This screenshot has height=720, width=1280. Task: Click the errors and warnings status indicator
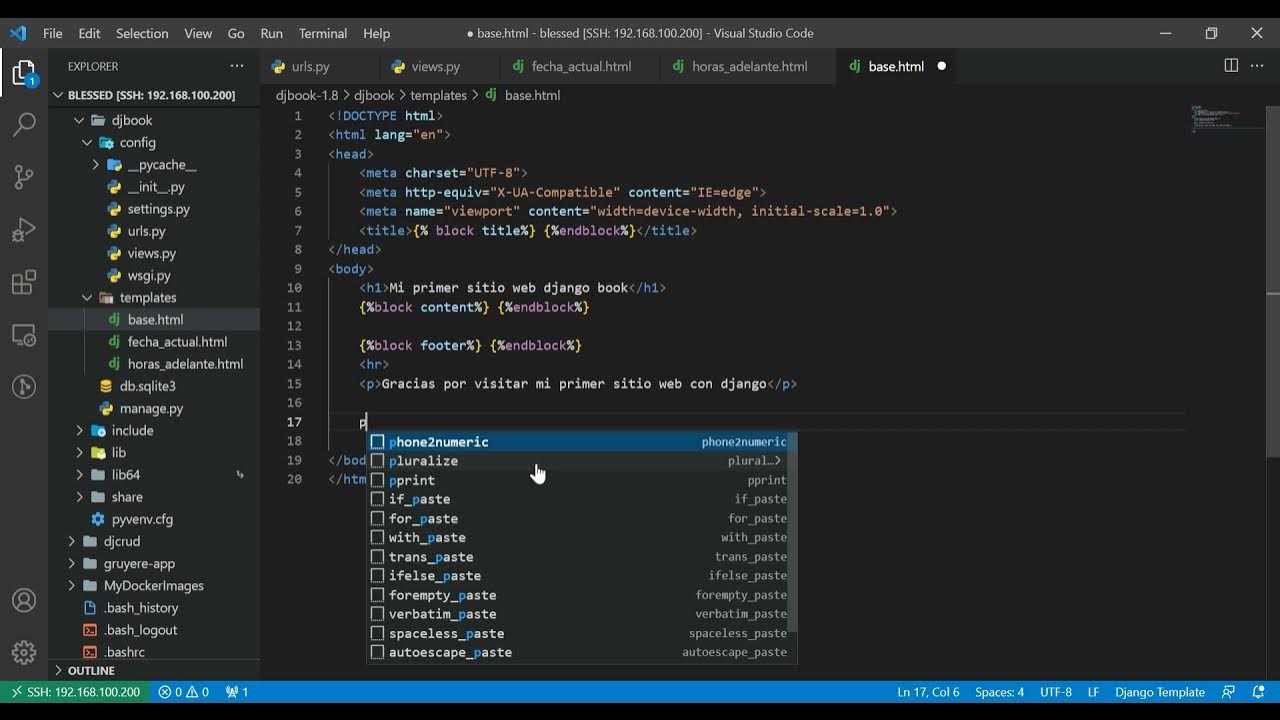click(183, 692)
